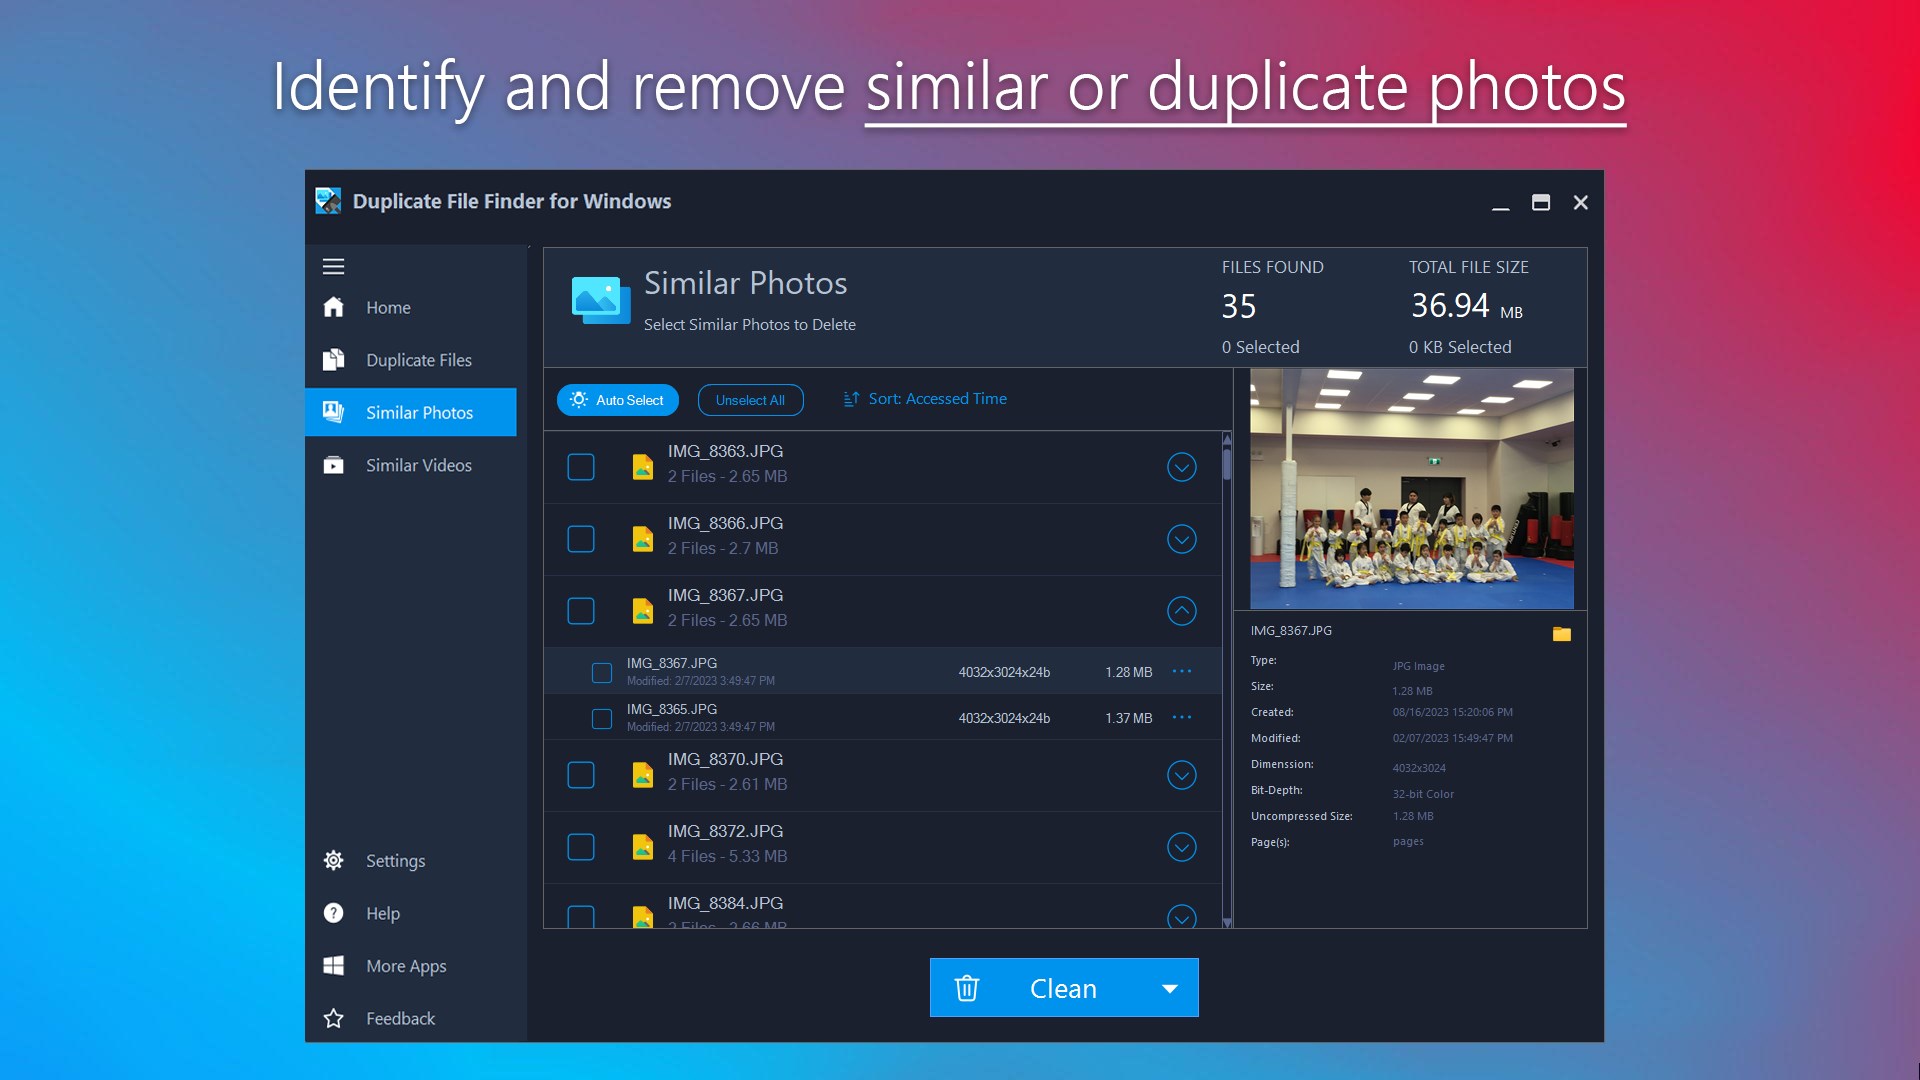Check the IMG_8372.JPG group checkbox

pos(581,847)
